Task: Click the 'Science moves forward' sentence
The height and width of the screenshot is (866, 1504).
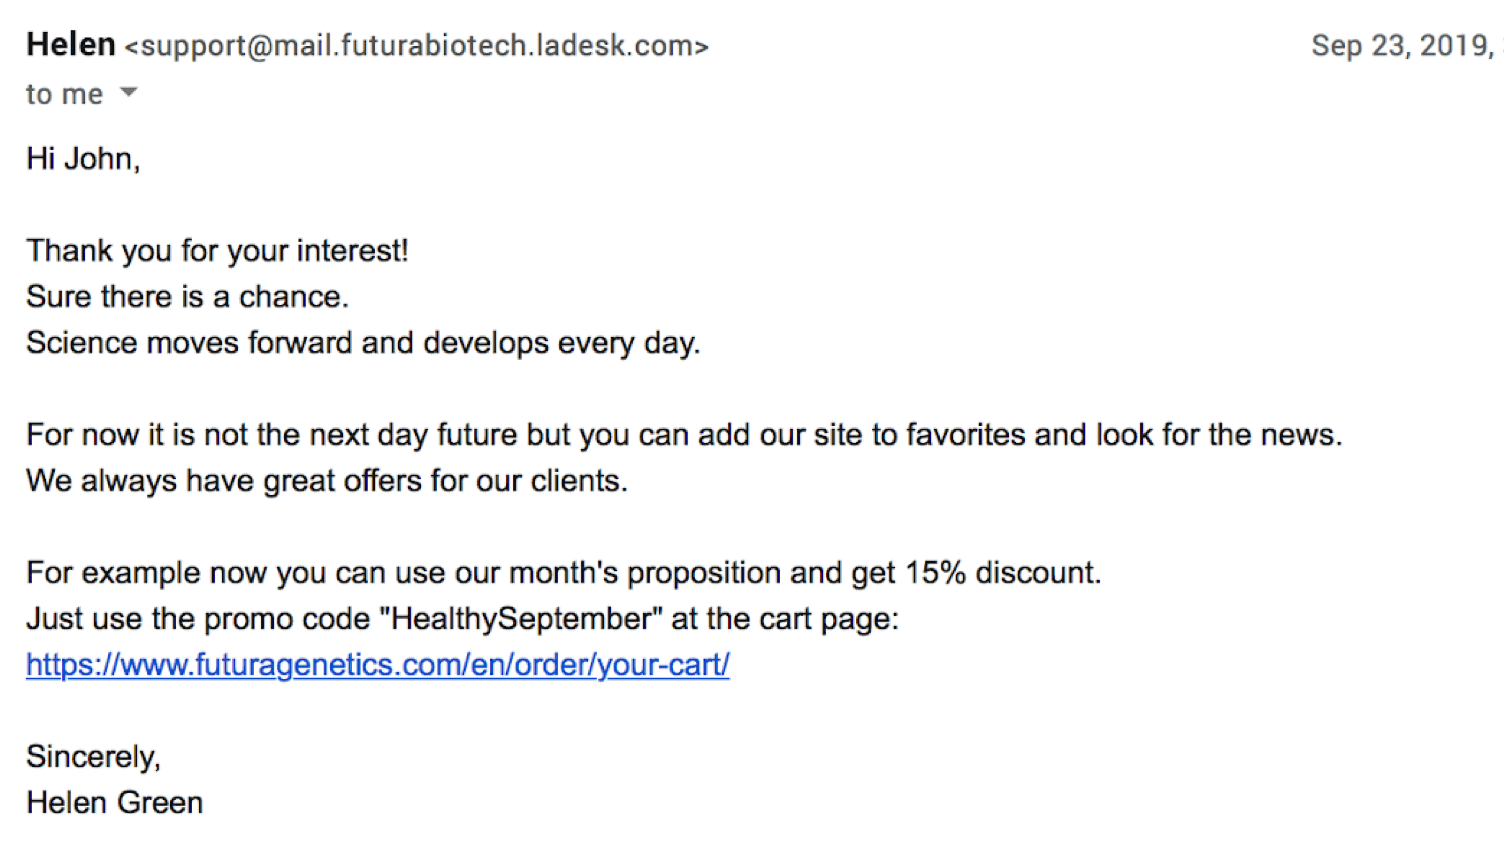Action: coord(364,343)
